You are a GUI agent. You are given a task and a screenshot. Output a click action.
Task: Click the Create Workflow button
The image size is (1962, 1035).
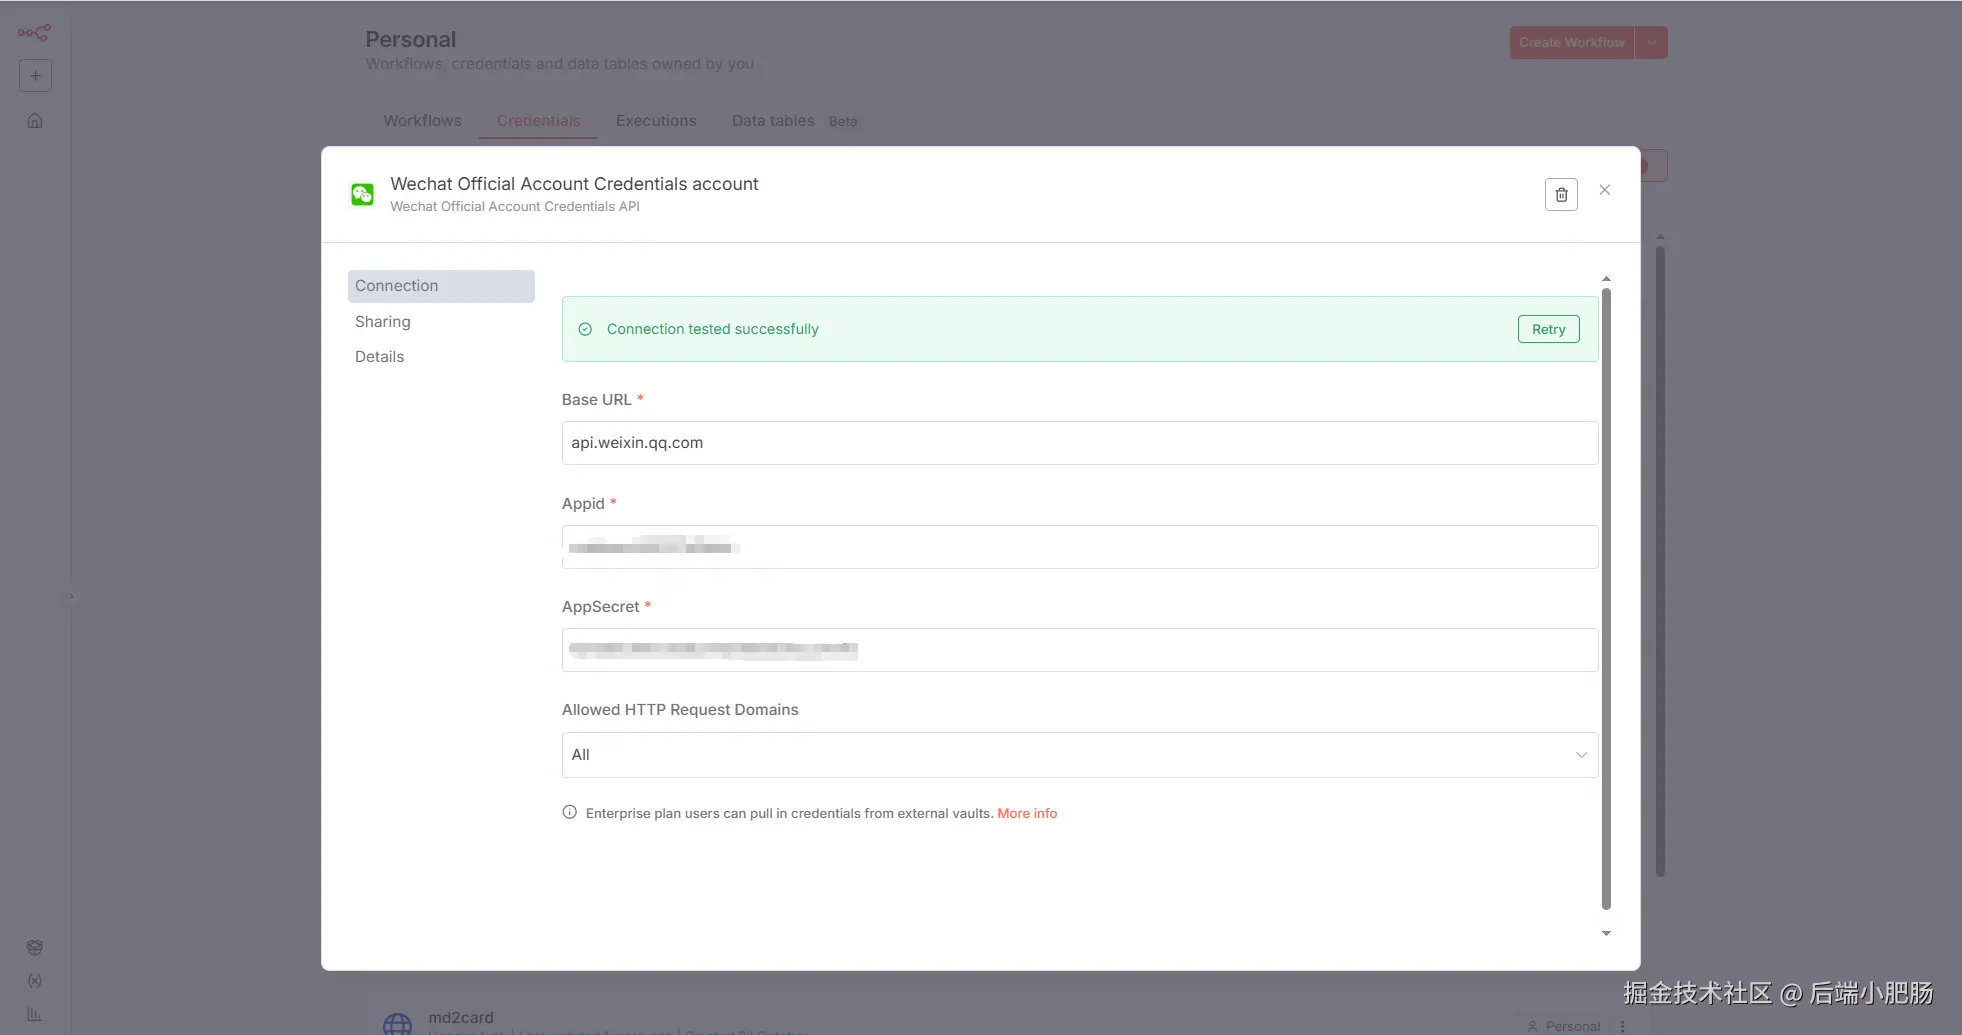click(x=1572, y=43)
